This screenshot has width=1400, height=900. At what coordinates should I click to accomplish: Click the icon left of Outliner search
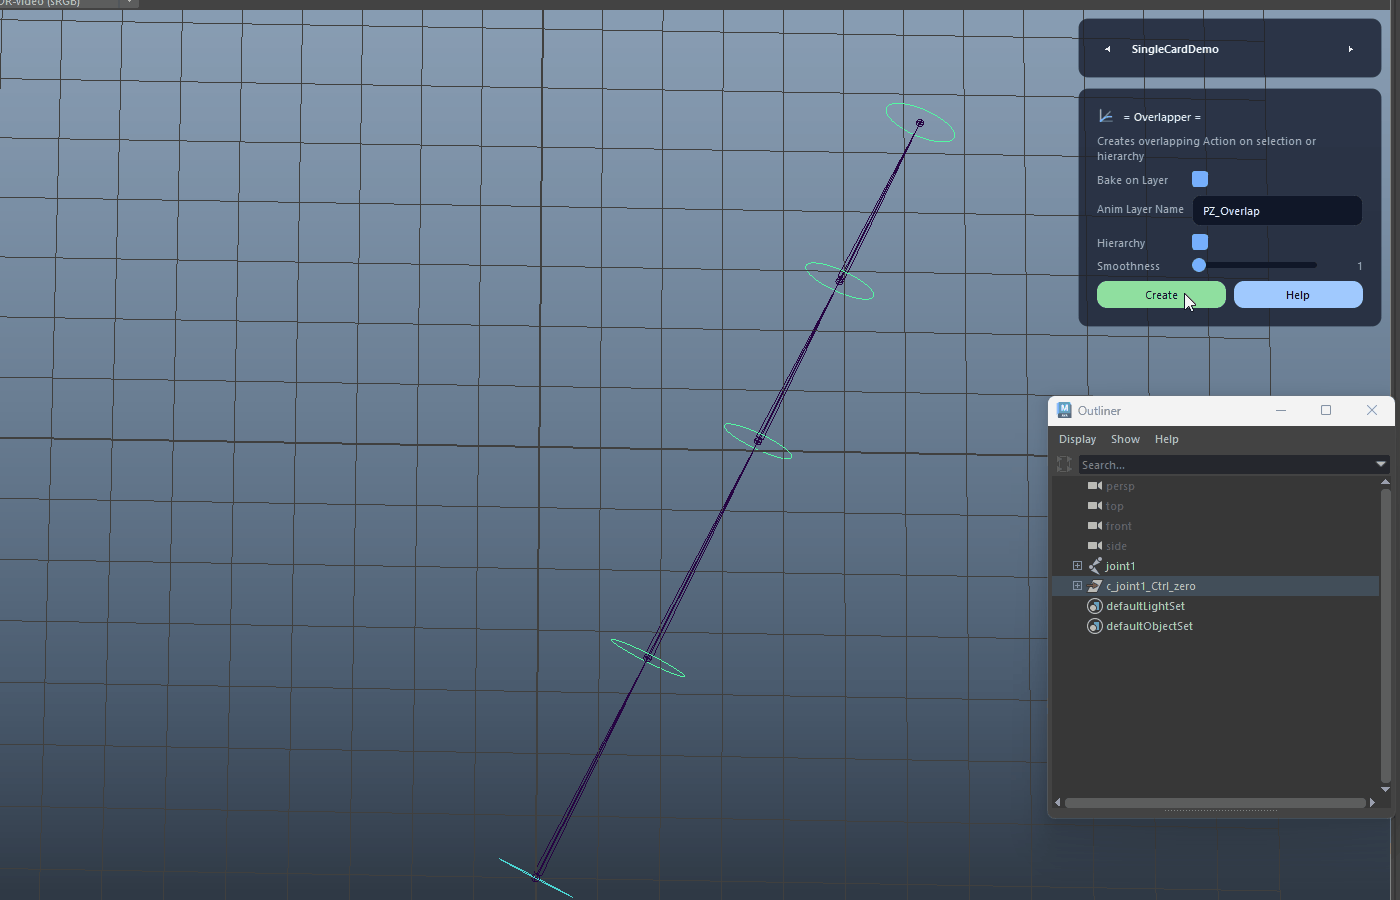tap(1064, 464)
